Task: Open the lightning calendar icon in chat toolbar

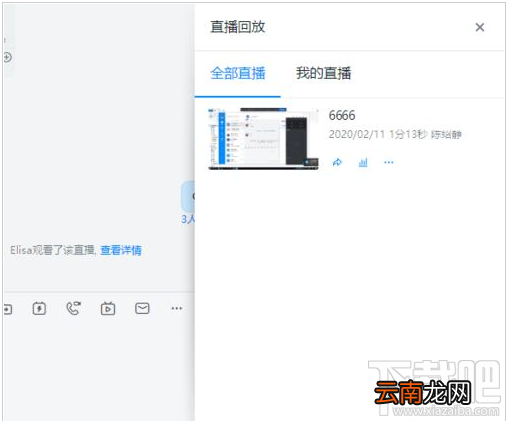Action: pyautogui.click(x=39, y=308)
